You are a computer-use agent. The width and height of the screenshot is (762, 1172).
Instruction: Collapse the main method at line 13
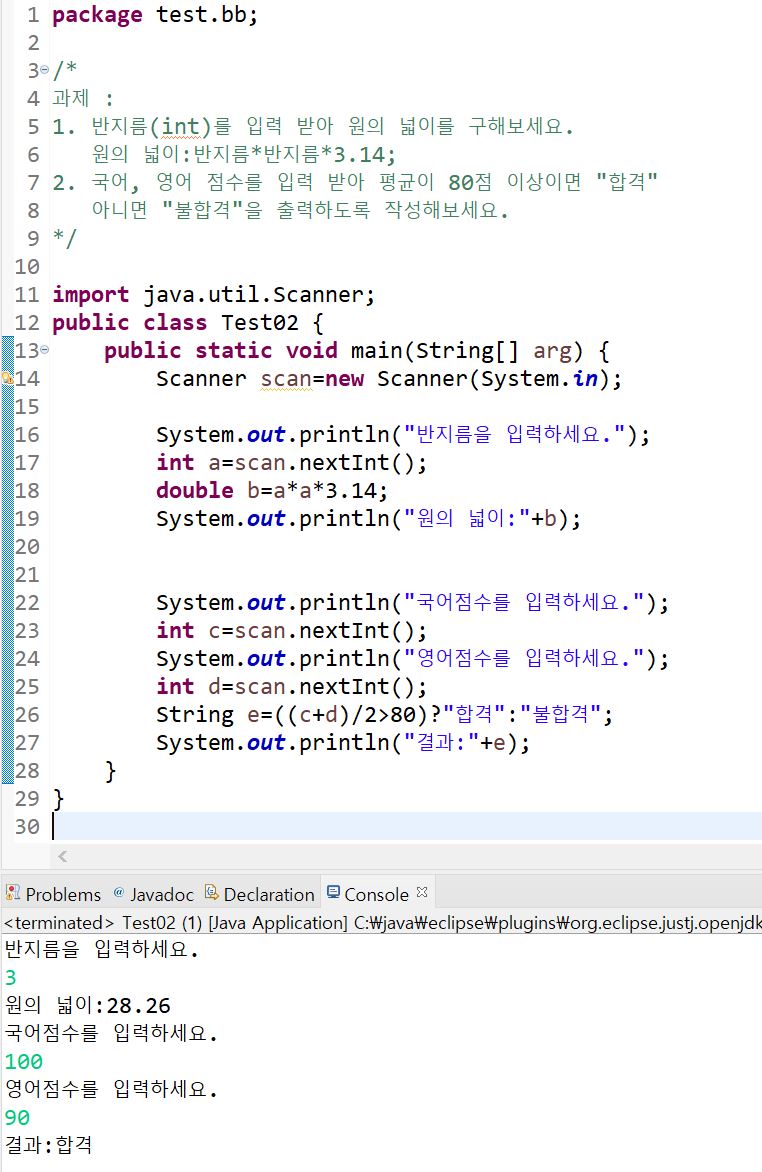[x=44, y=350]
